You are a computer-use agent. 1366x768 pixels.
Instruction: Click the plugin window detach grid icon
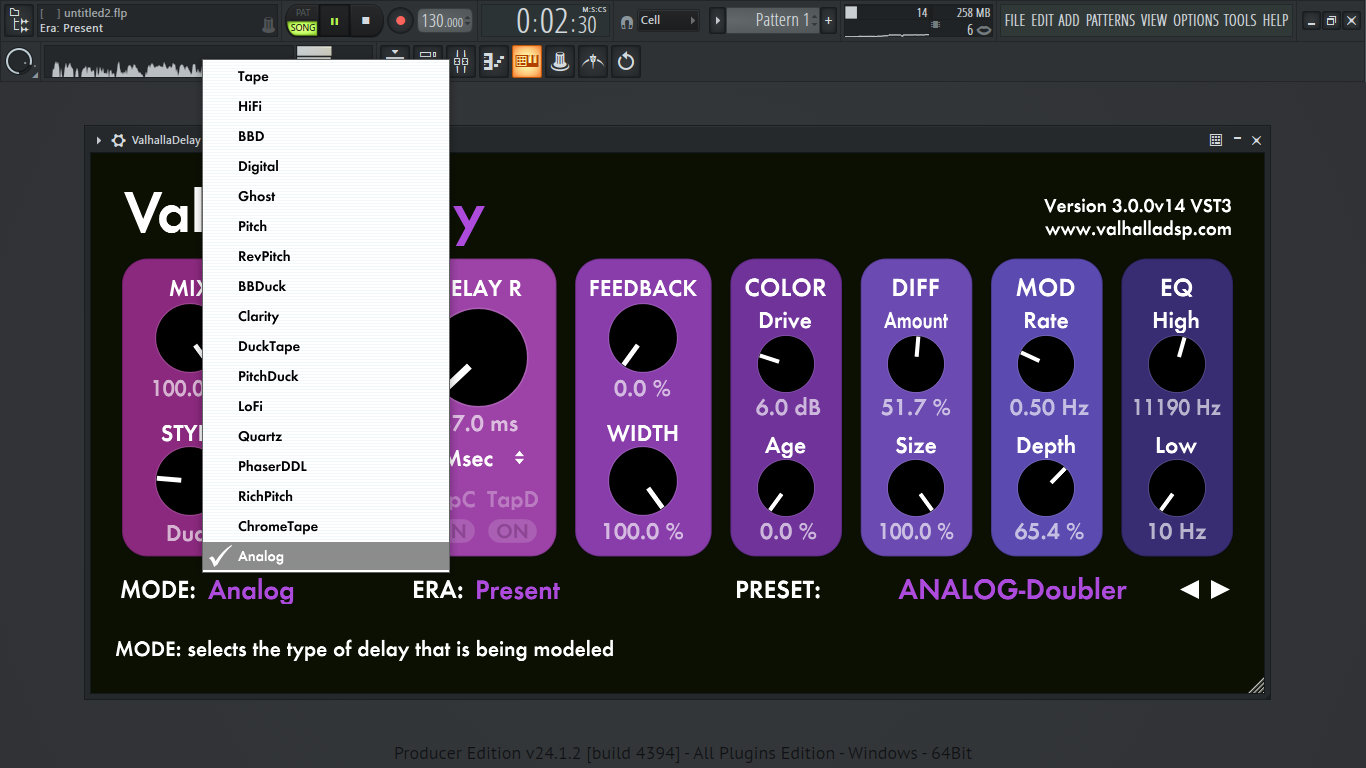(1215, 140)
